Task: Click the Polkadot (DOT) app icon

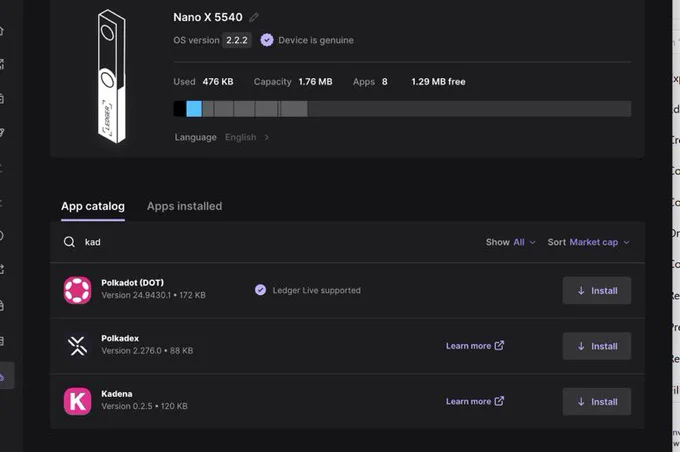Action: pyautogui.click(x=78, y=290)
